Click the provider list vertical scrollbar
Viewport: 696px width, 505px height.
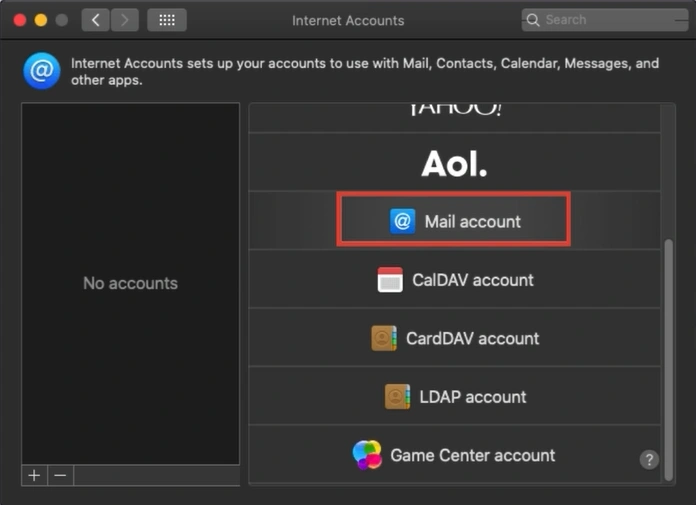click(x=668, y=359)
